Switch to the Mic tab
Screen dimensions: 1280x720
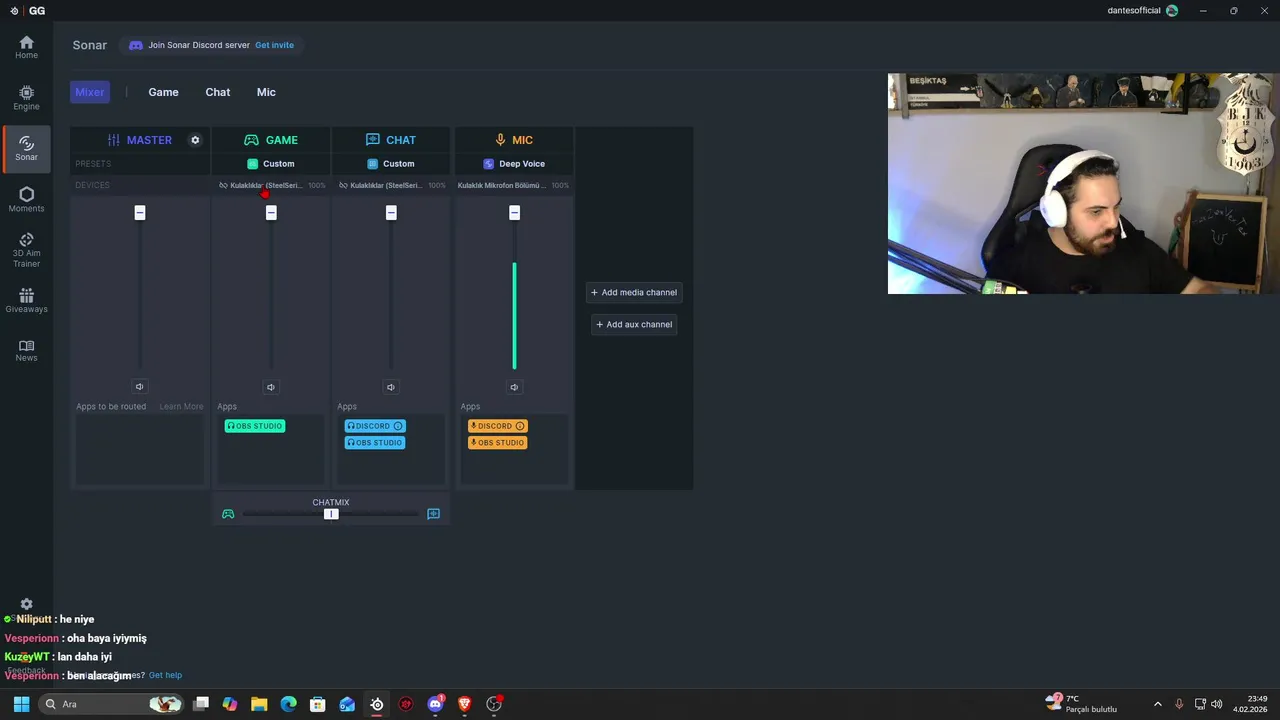(266, 92)
